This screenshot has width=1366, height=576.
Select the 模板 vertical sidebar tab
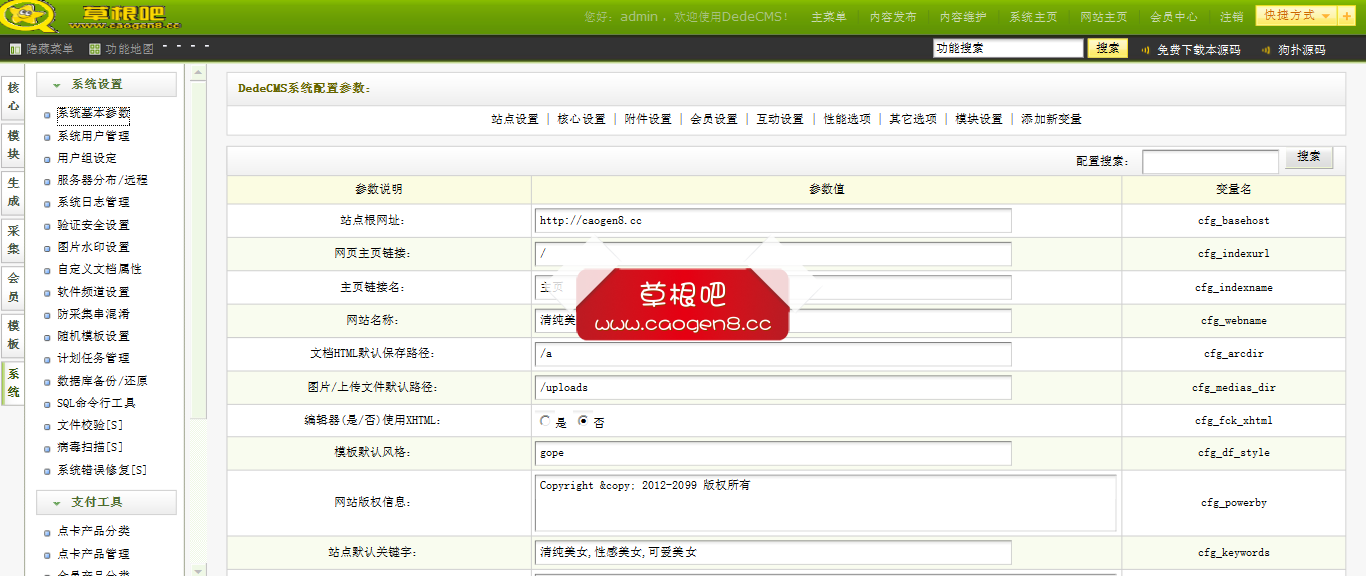click(x=13, y=336)
